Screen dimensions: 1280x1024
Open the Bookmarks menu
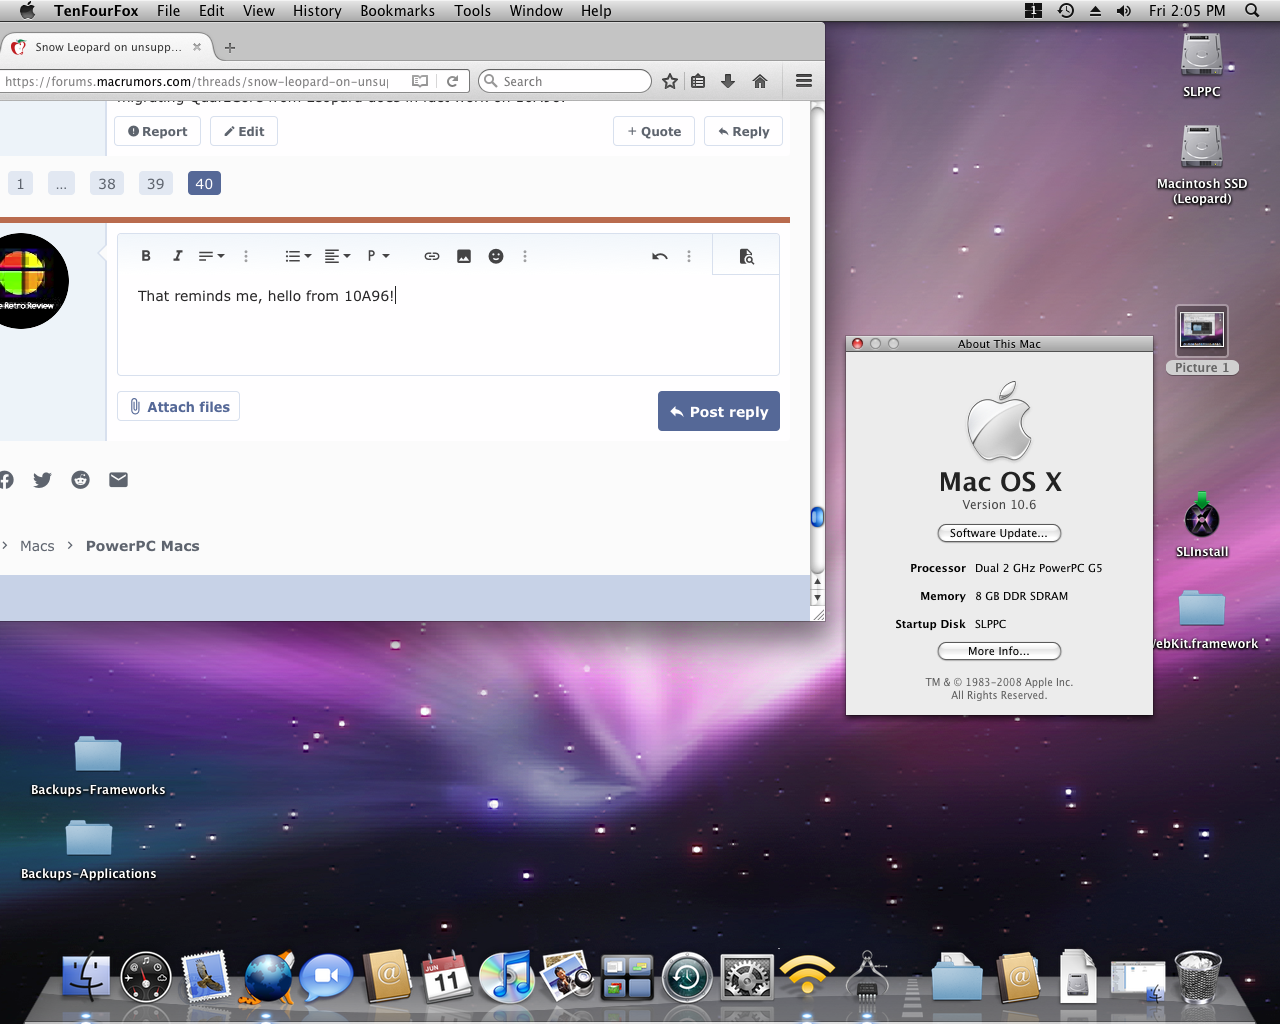(x=397, y=10)
